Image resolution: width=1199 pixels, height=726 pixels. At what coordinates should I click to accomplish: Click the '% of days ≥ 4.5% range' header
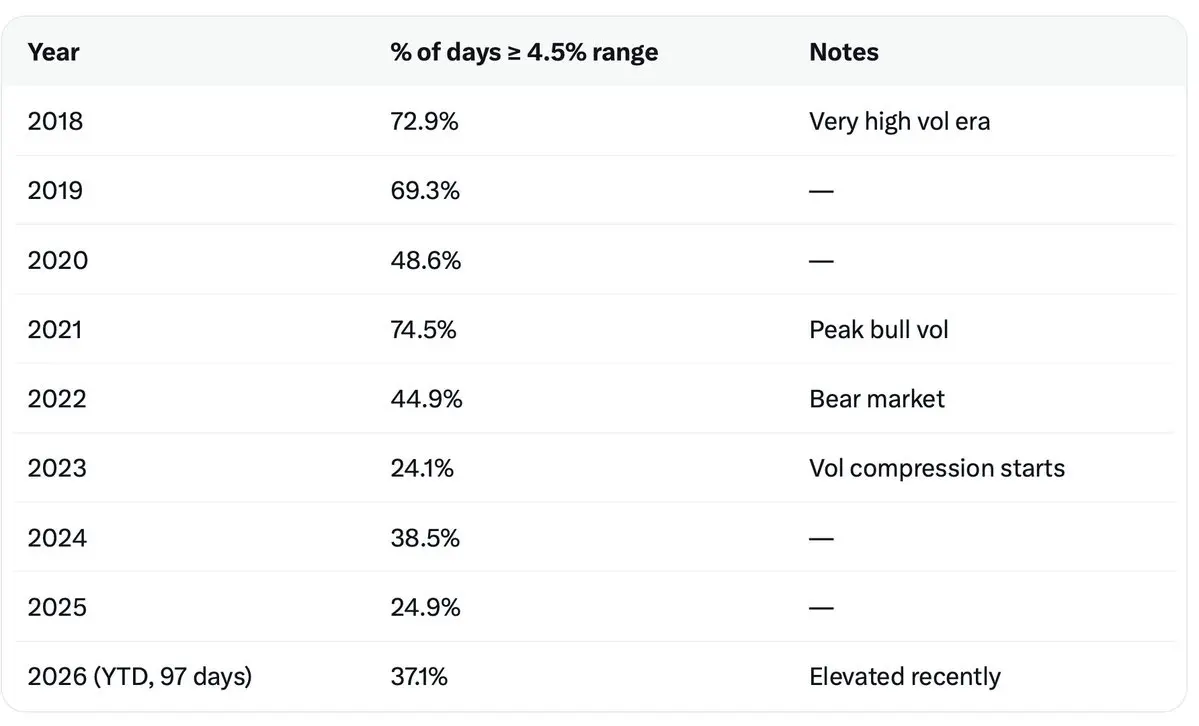coord(524,52)
